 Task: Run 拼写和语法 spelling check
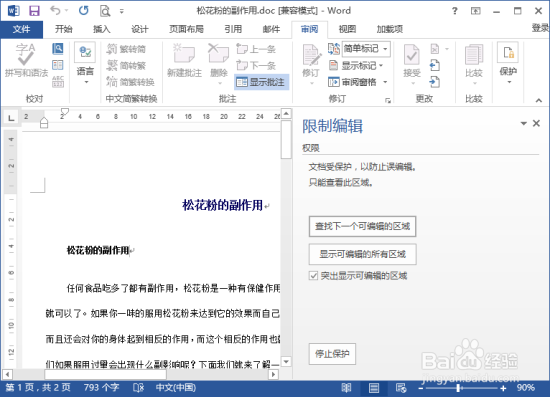(26, 60)
